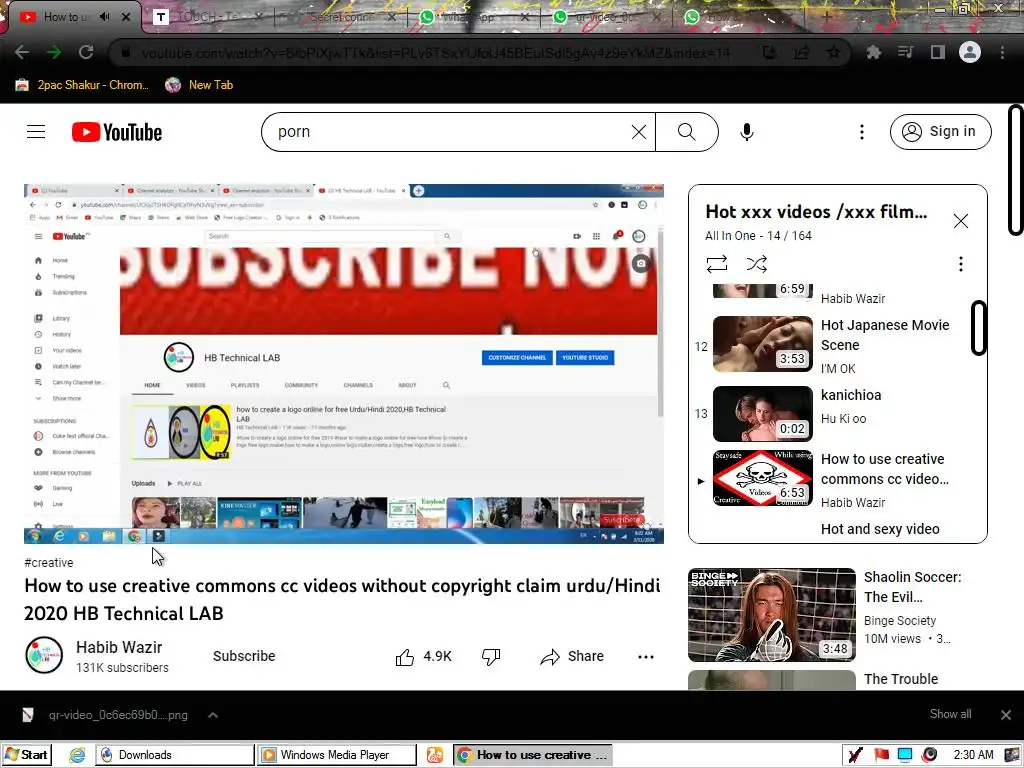The height and width of the screenshot is (768, 1024).
Task: Select current playlist video by Habib Wazir
Action: coord(834,479)
